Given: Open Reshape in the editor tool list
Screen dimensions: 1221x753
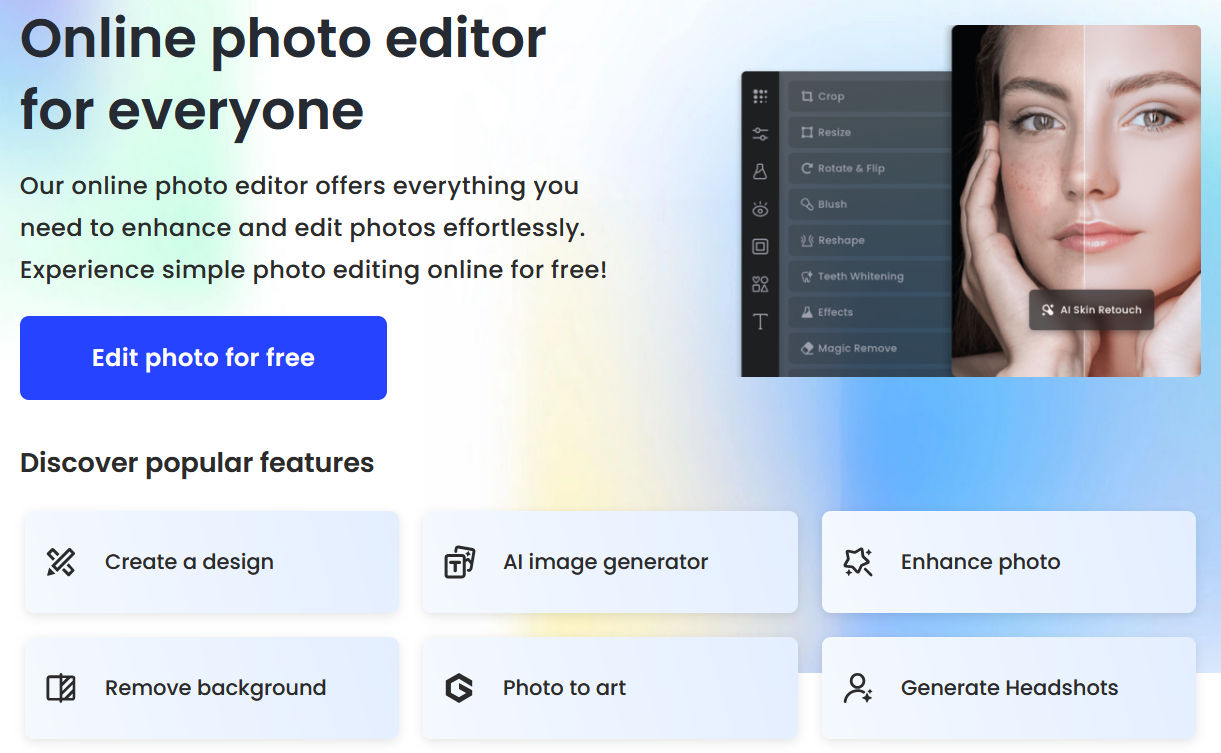Looking at the screenshot, I should [x=869, y=240].
